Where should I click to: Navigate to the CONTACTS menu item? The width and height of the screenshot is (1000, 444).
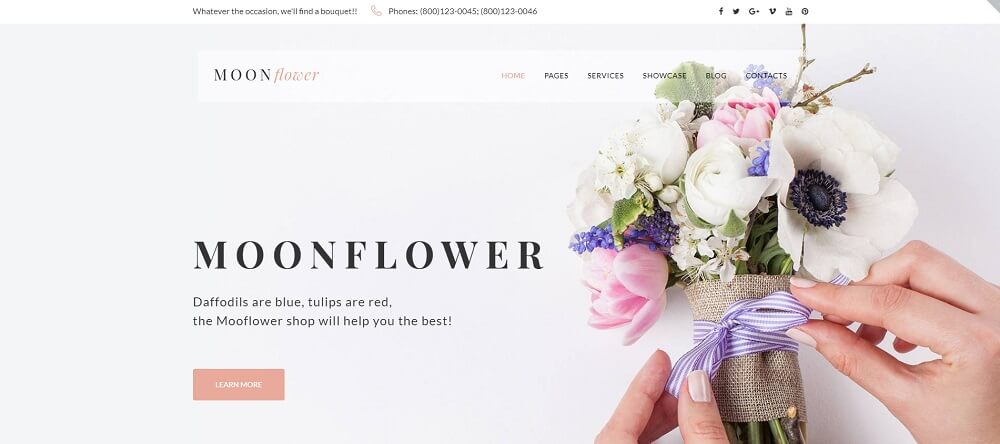tap(766, 75)
